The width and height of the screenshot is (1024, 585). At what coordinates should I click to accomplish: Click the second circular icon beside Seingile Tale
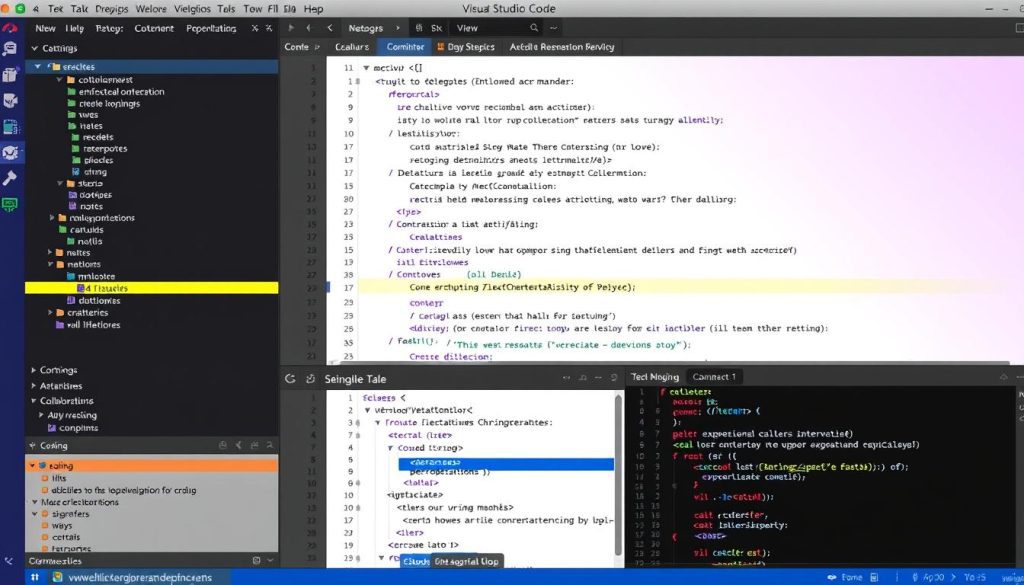pos(311,379)
